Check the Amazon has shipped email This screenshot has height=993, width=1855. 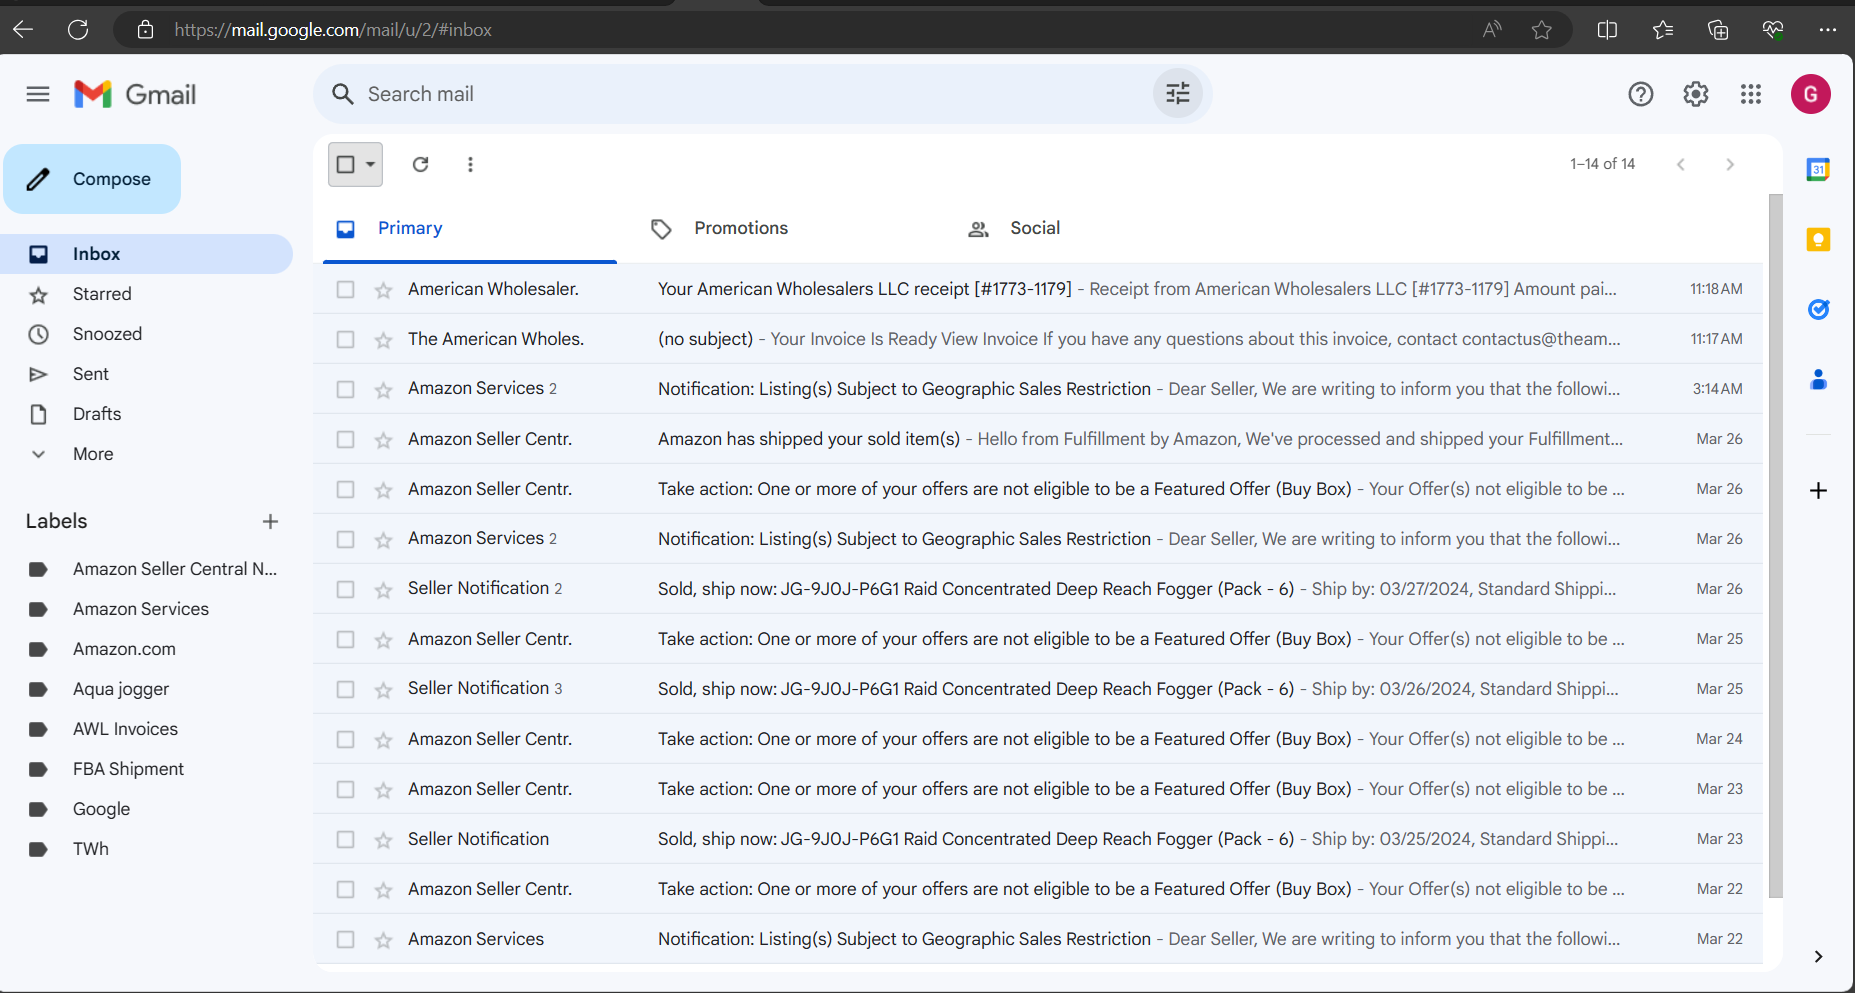346,439
